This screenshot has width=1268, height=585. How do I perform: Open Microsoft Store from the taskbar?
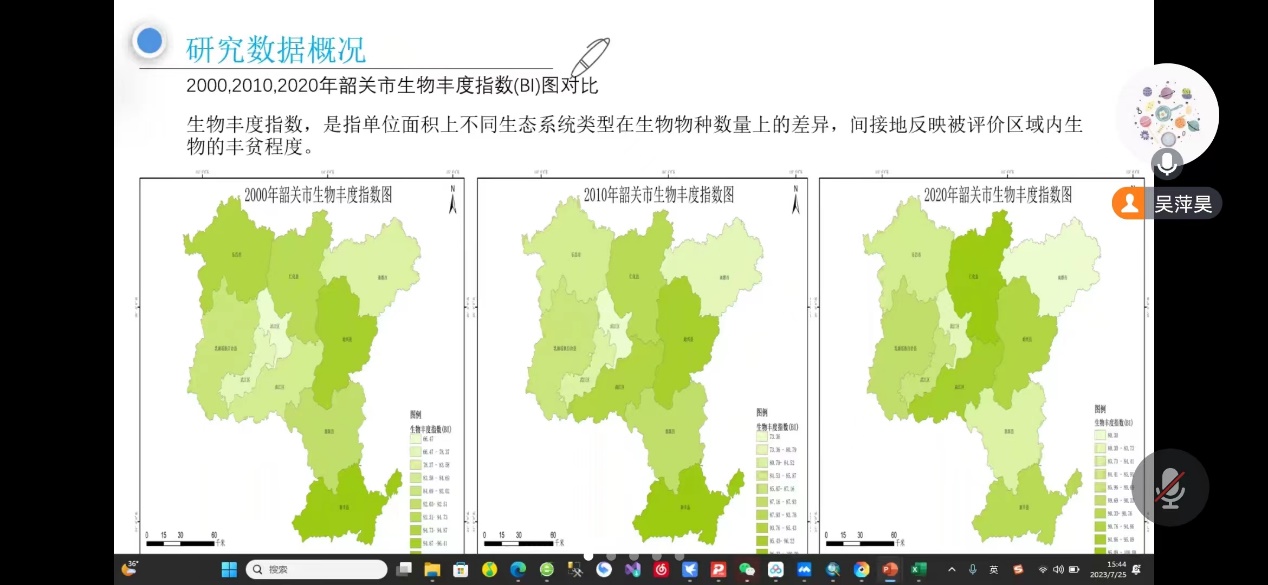(461, 569)
